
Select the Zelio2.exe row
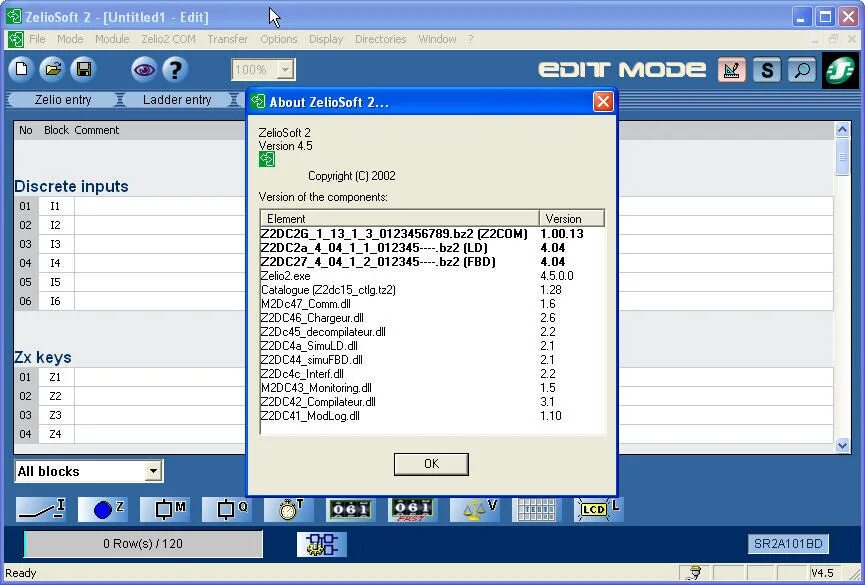point(432,276)
